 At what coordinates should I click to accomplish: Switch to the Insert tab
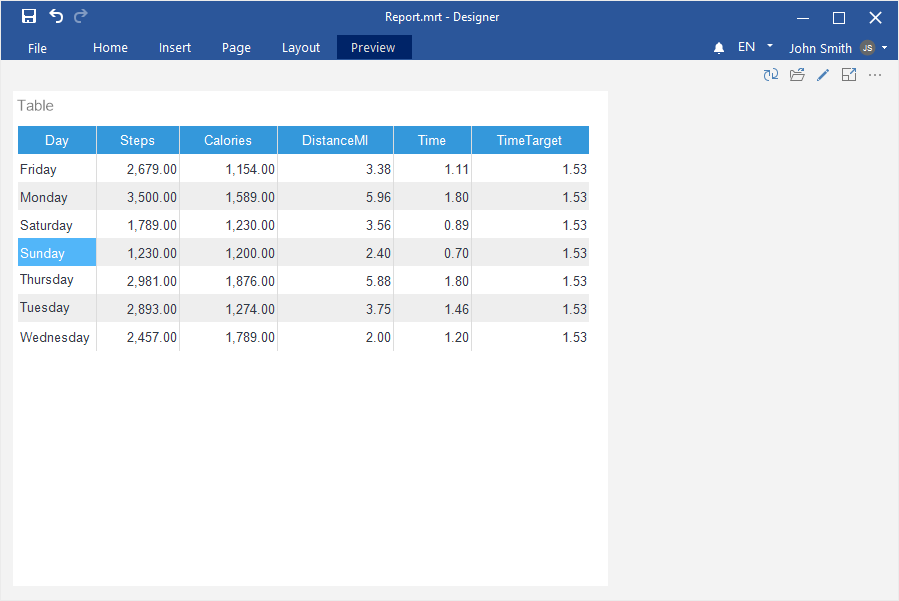pyautogui.click(x=175, y=48)
